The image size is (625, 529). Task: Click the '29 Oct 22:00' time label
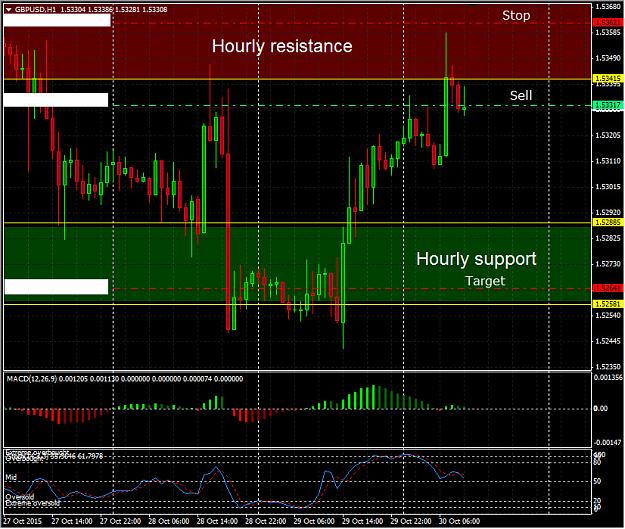pyautogui.click(x=411, y=521)
